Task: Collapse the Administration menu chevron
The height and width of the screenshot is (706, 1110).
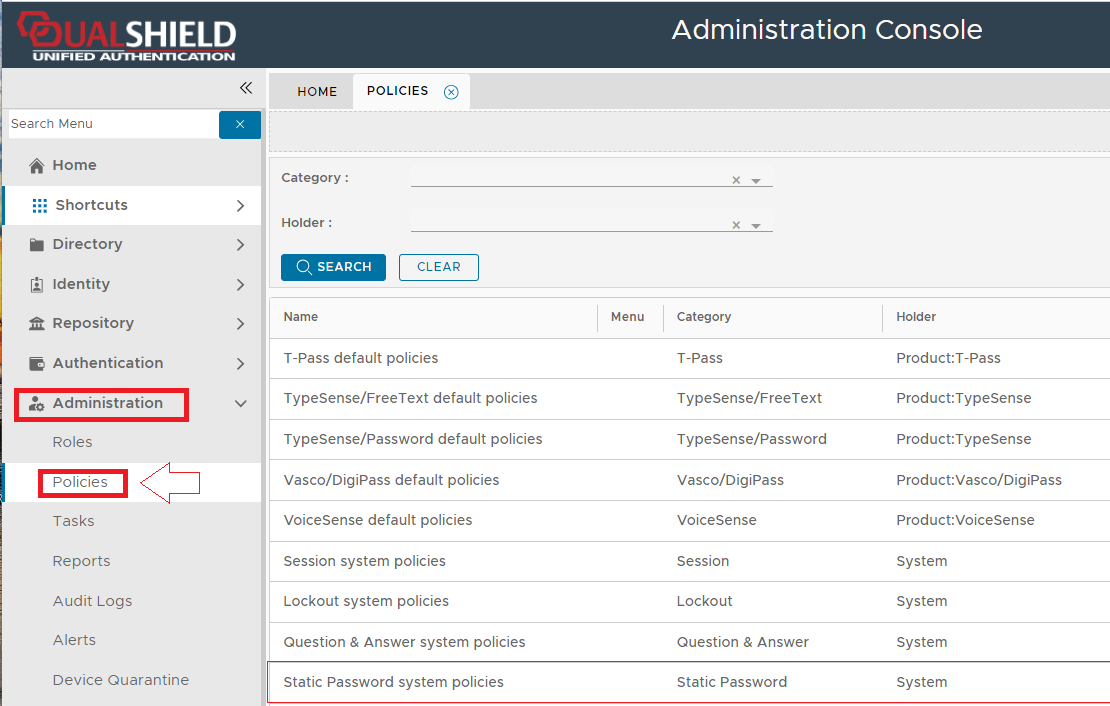Action: click(x=240, y=404)
